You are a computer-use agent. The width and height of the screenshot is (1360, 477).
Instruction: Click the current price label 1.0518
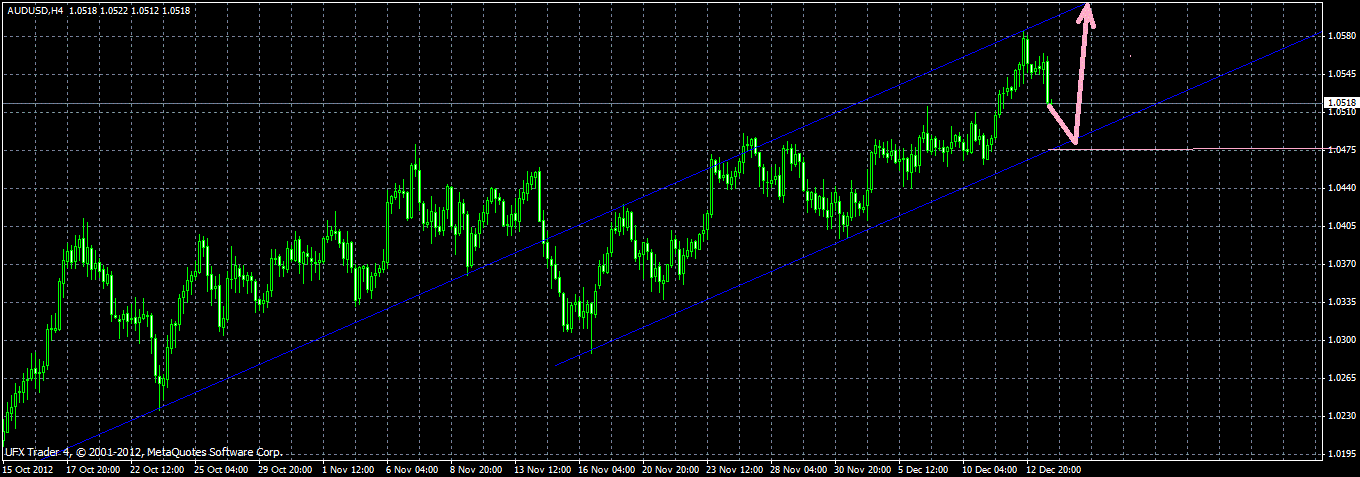[1341, 102]
